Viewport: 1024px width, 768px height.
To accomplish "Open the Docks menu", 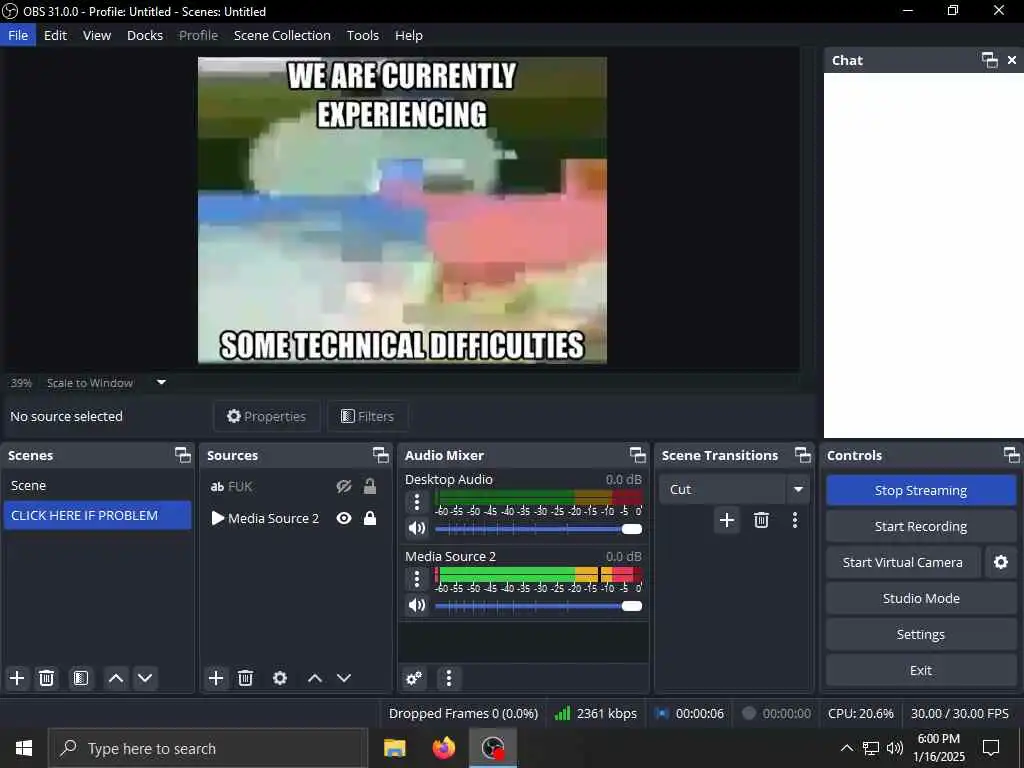I will 145,35.
